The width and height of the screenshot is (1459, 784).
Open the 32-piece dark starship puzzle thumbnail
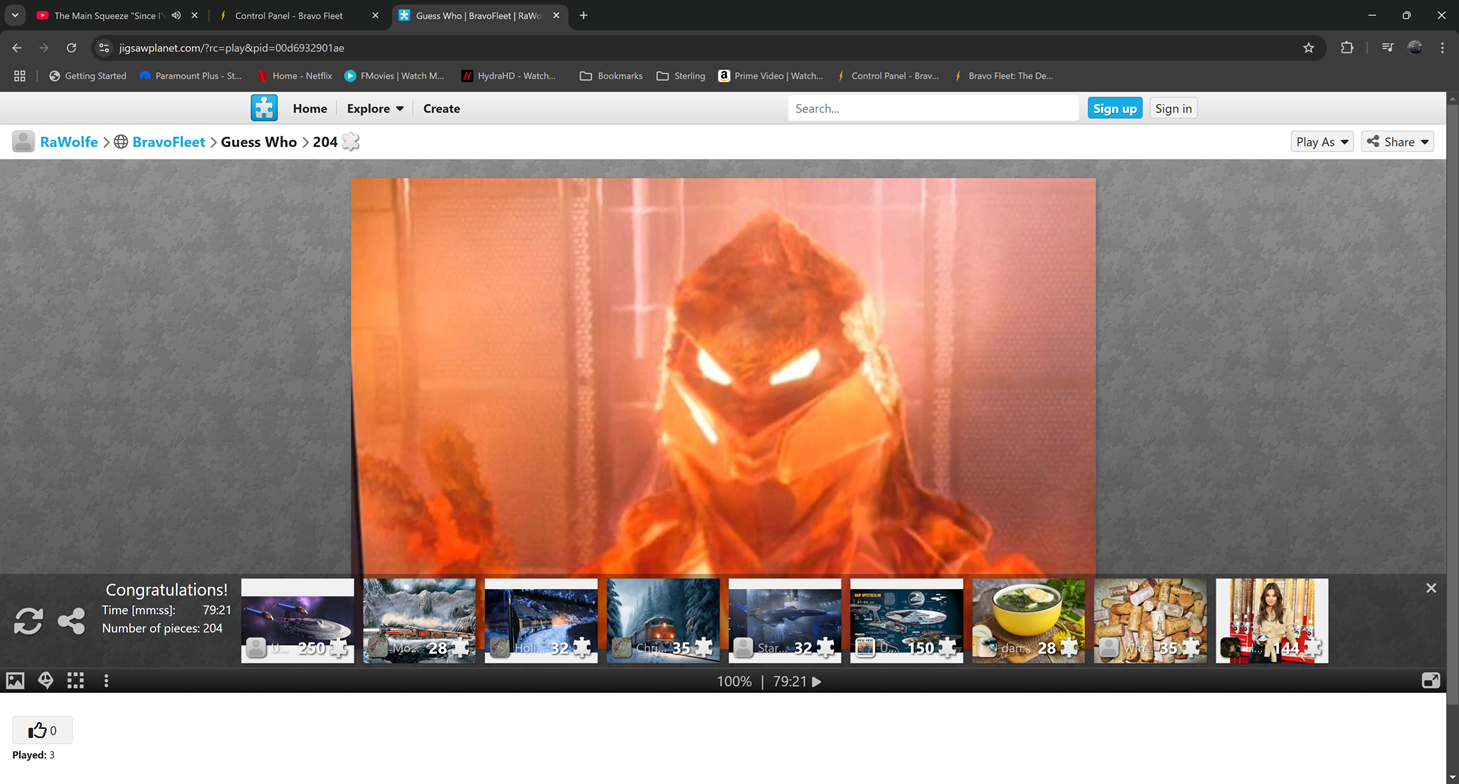click(785, 620)
